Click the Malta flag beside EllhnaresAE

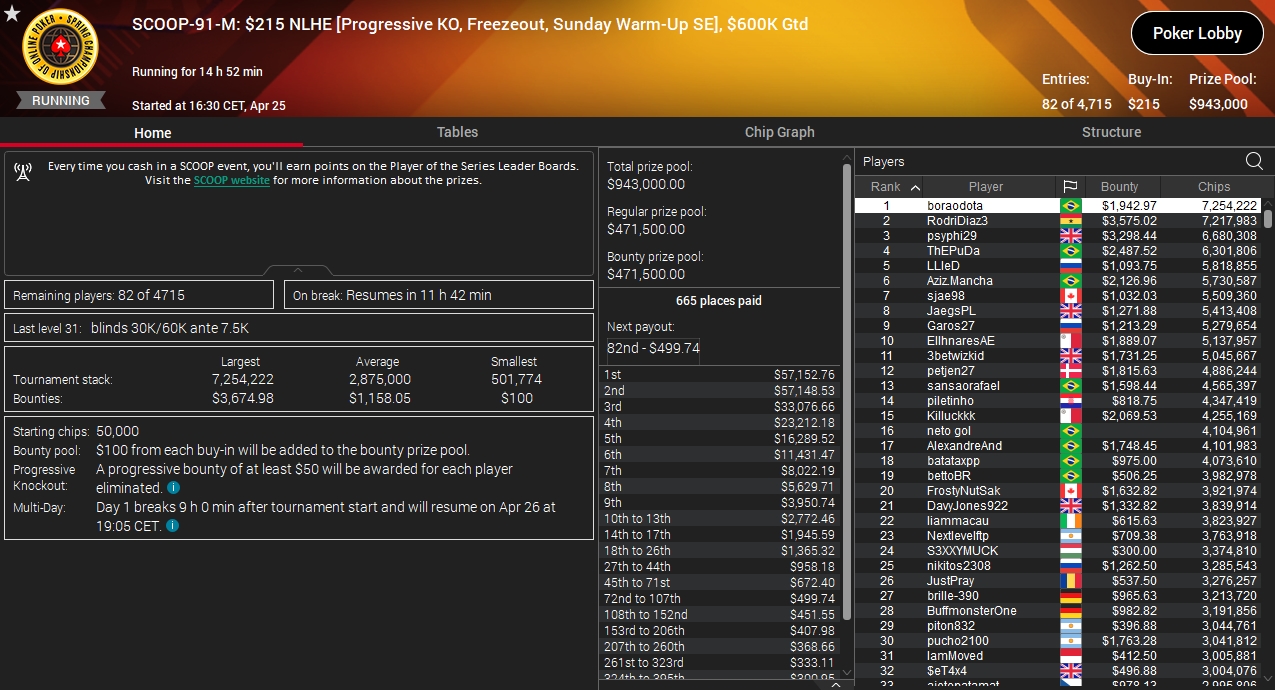[x=1070, y=340]
